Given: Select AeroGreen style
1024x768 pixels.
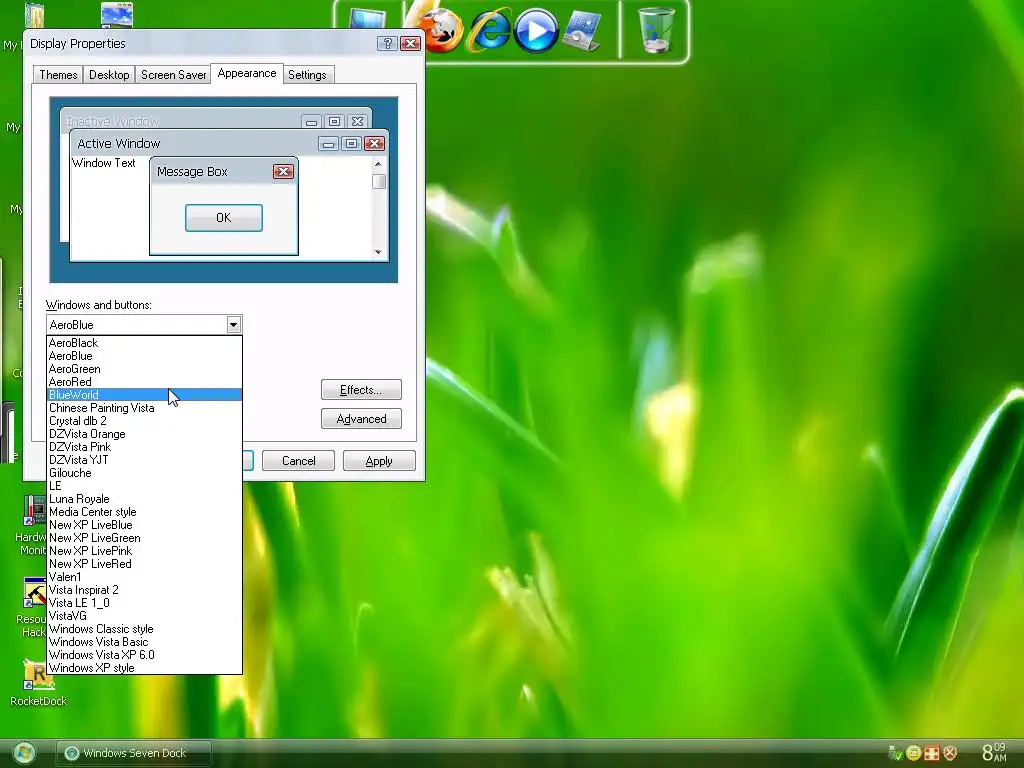Looking at the screenshot, I should (x=144, y=369).
